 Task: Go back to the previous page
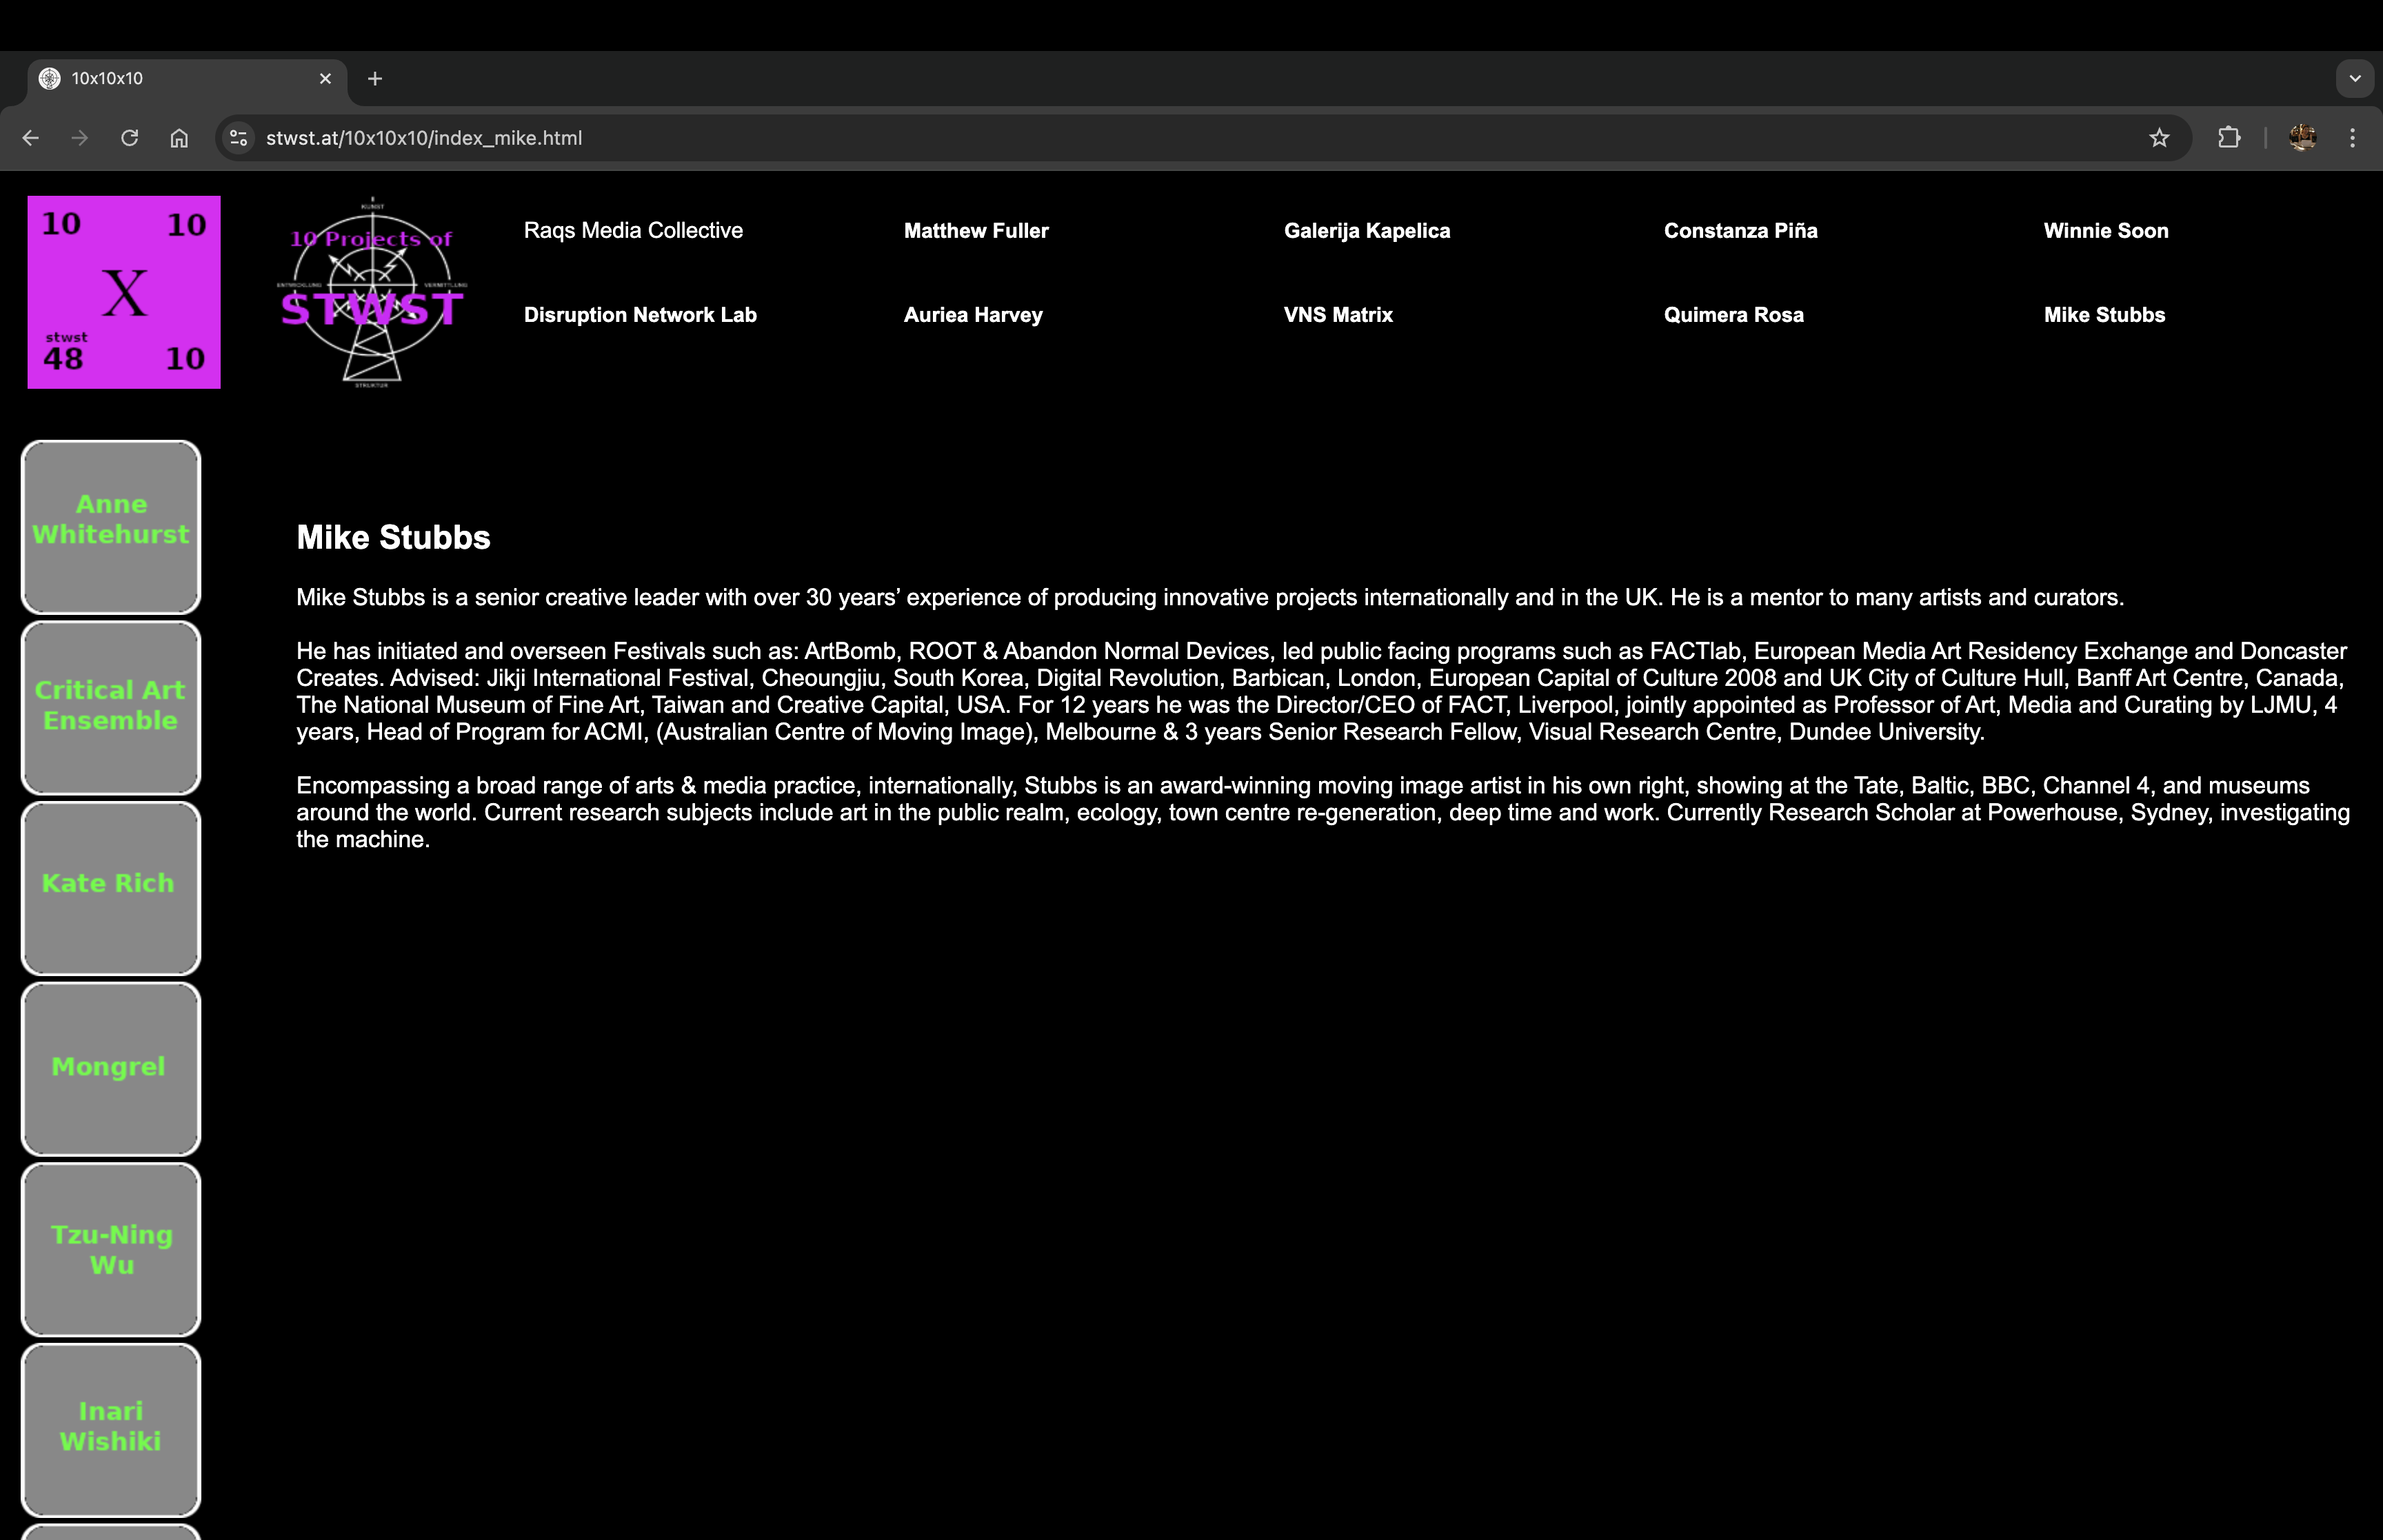click(x=31, y=138)
